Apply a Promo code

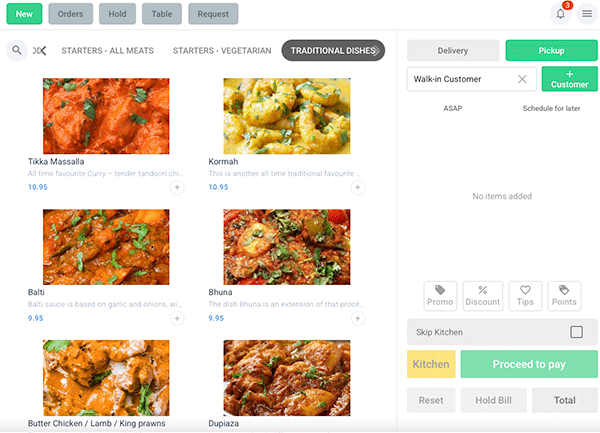440,295
